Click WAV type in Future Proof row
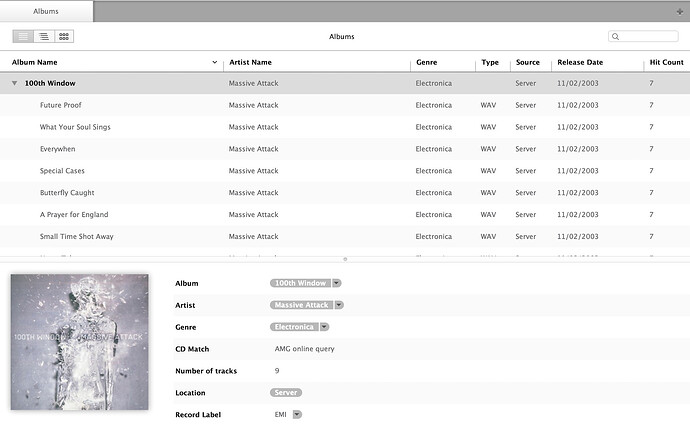 [488, 105]
